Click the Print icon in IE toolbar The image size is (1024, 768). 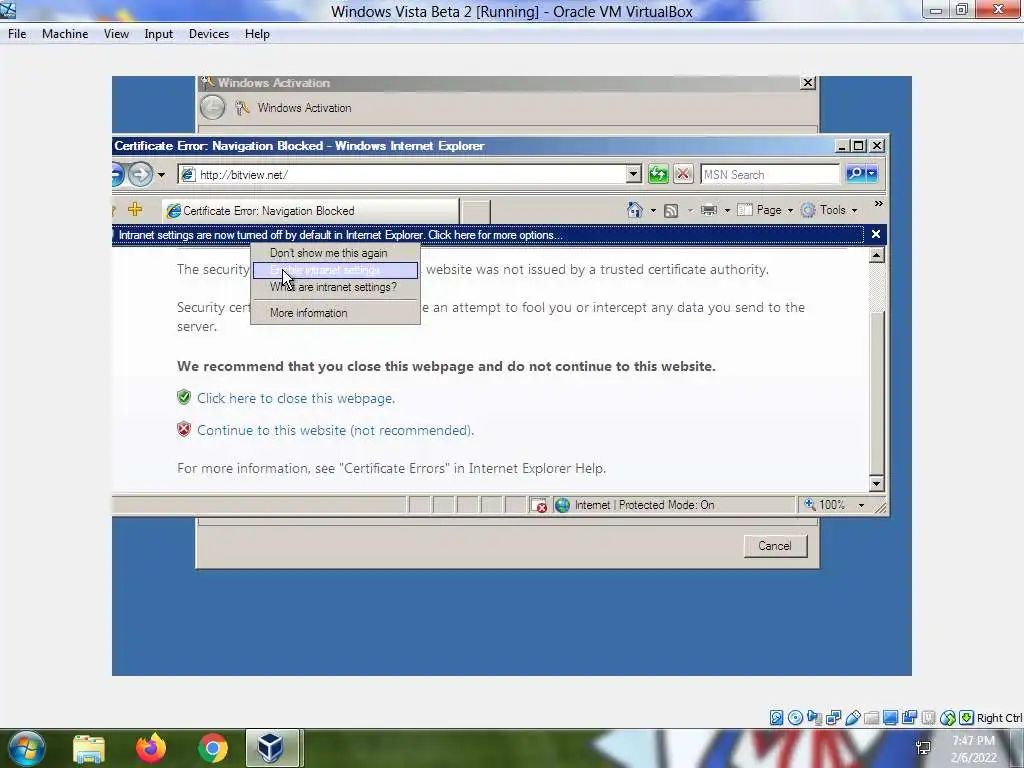(x=709, y=210)
